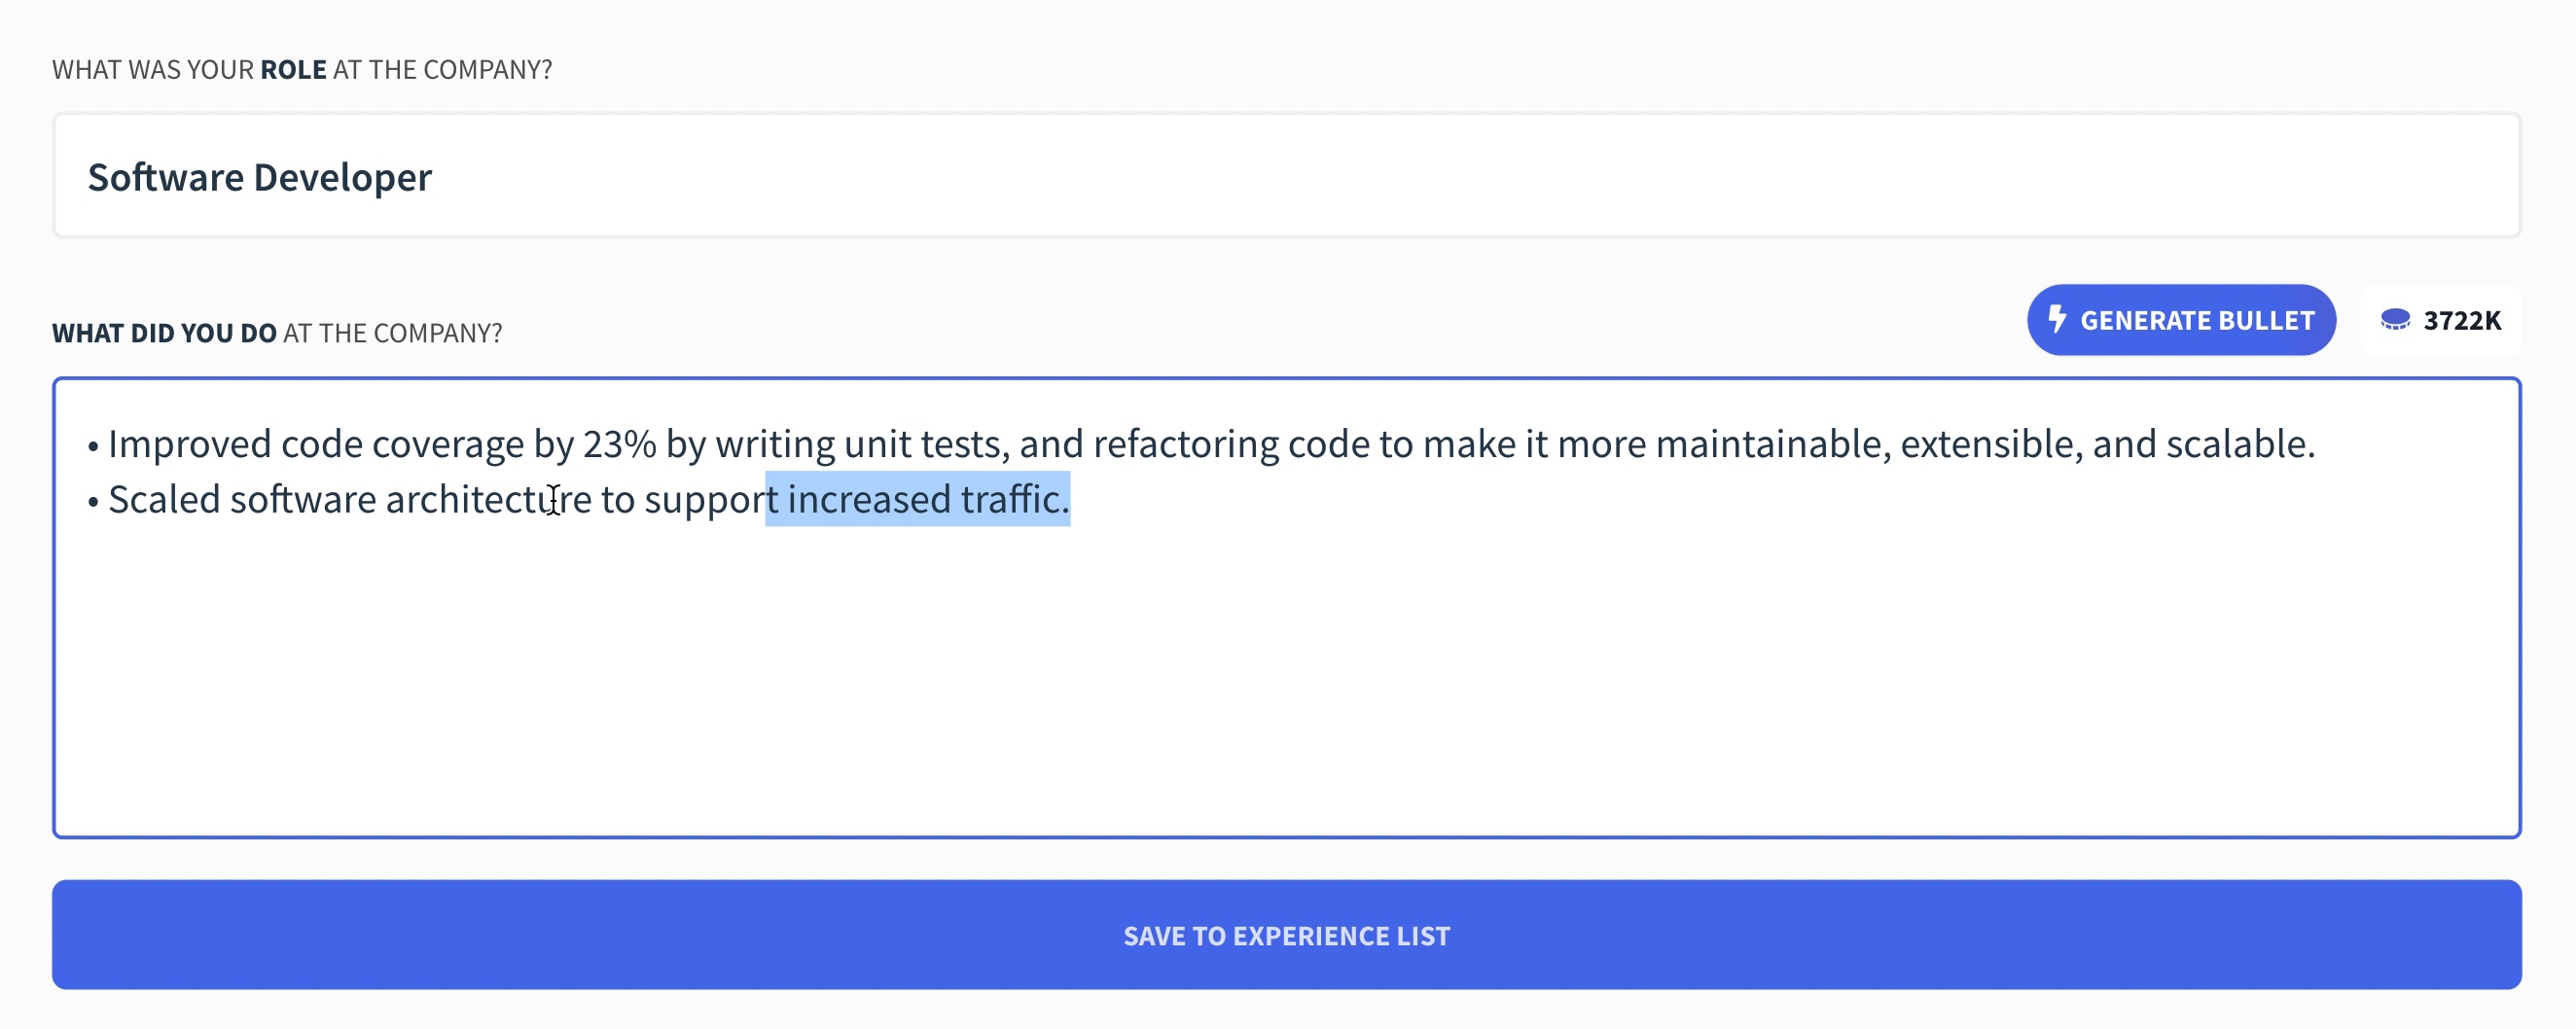2576x1029 pixels.
Task: Click the 'What was your role' label
Action: click(302, 70)
